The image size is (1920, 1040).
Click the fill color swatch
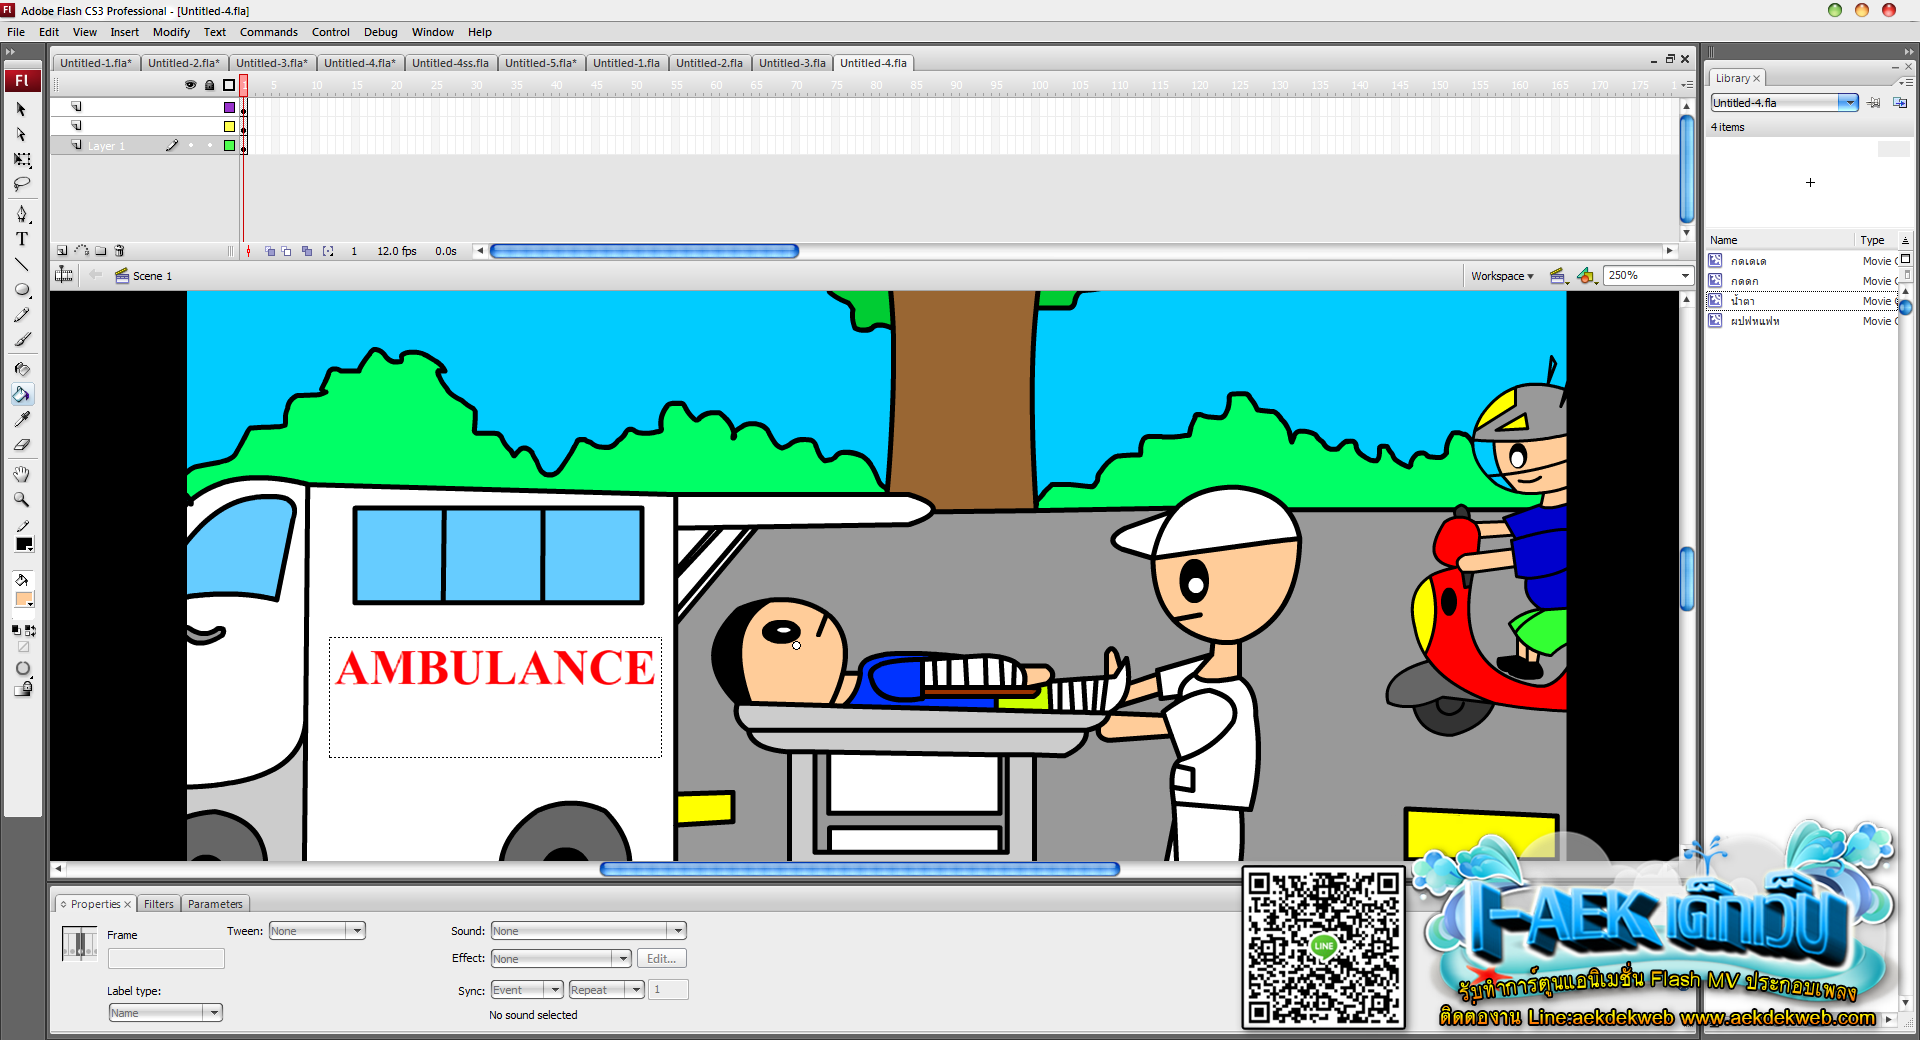24,600
